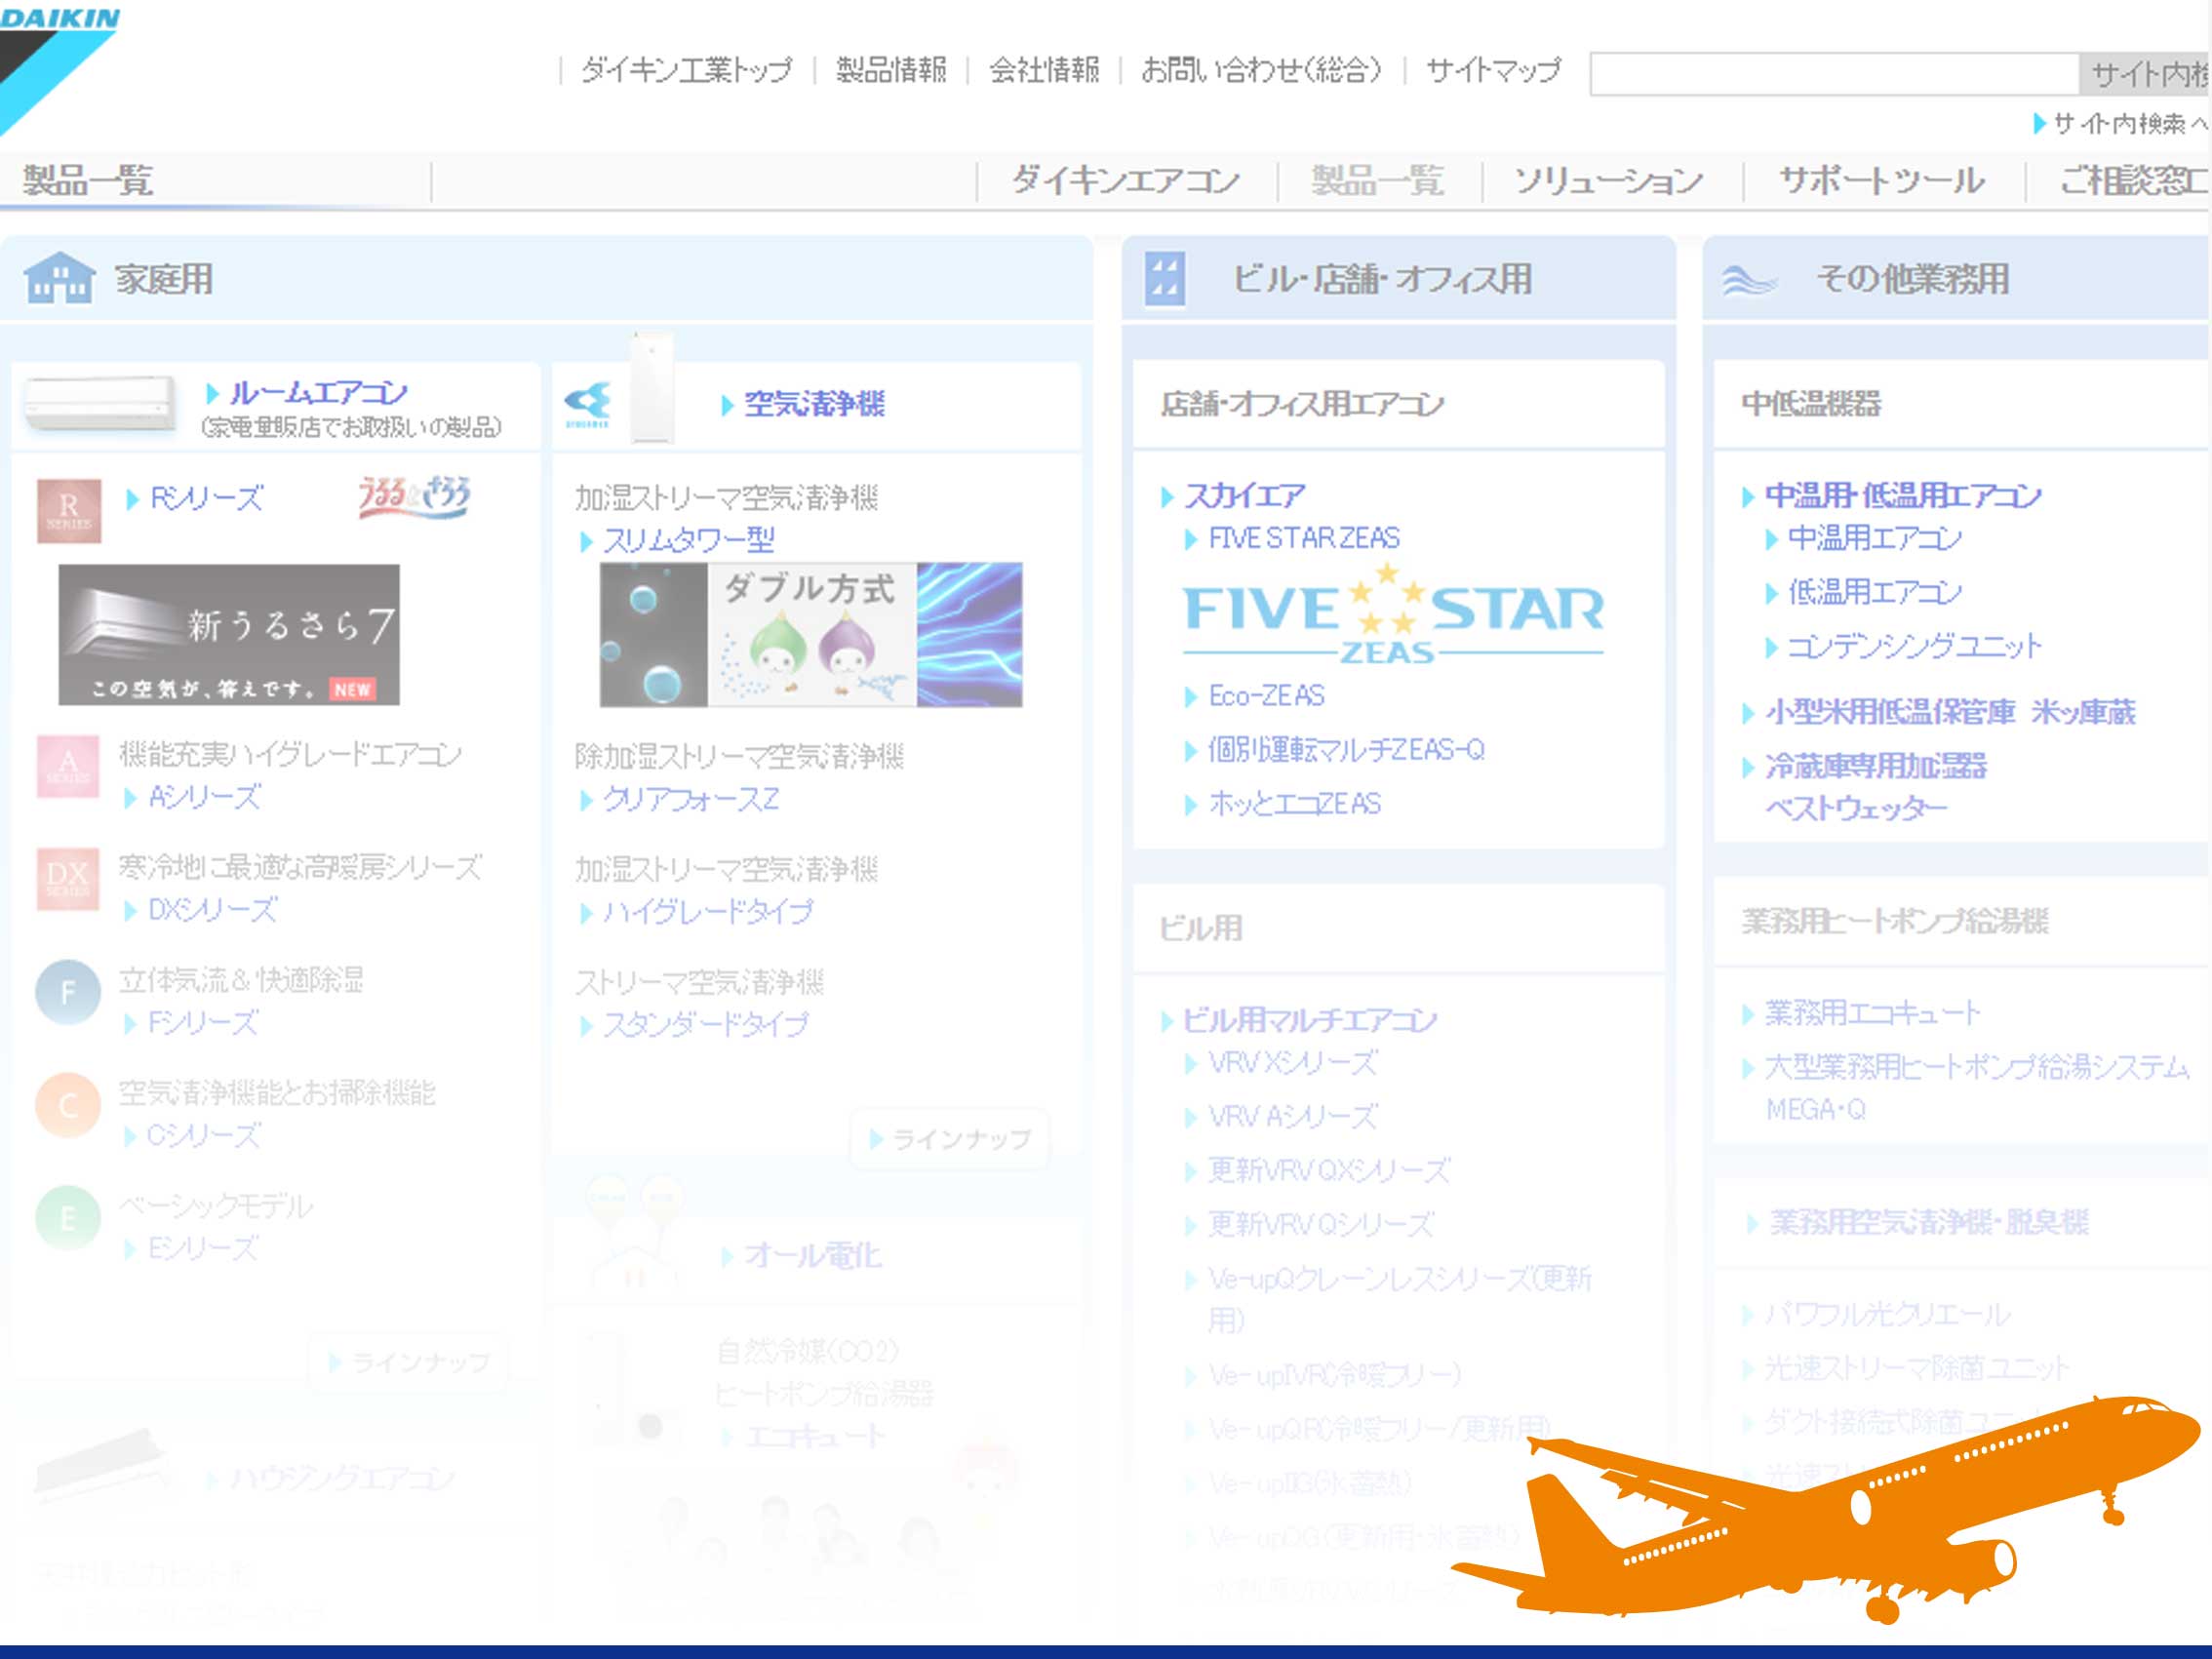Click the サイト内検索 search button

[x=2145, y=74]
